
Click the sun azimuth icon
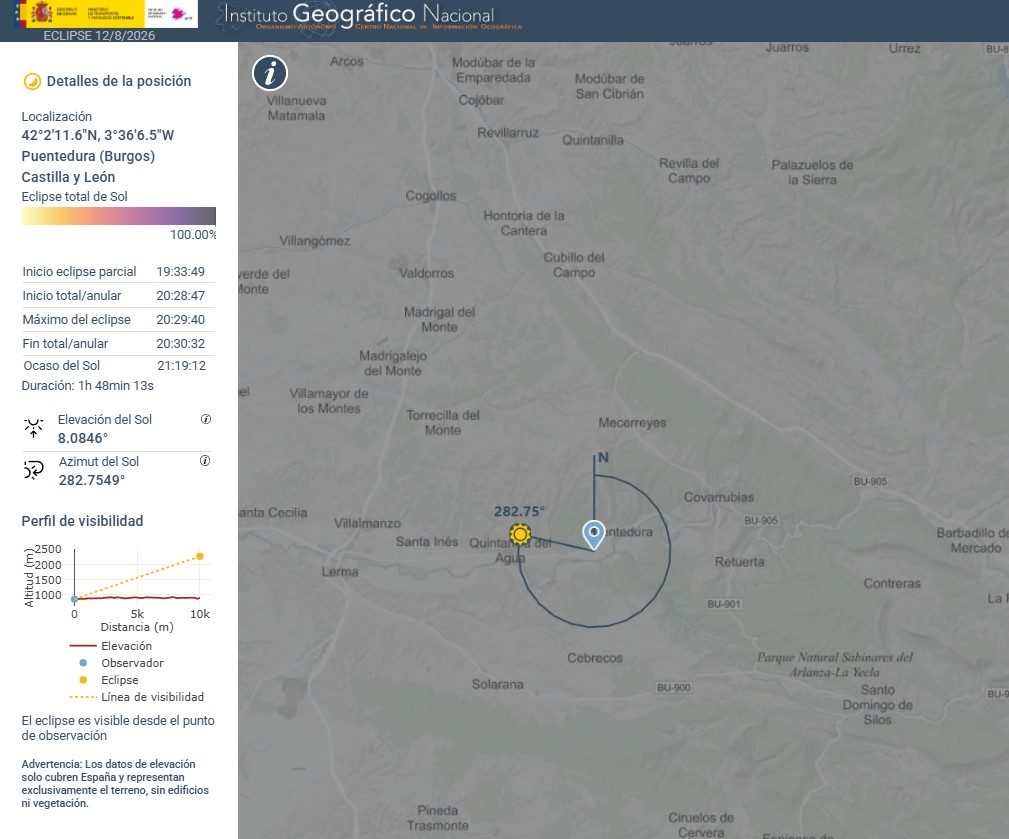[34, 470]
